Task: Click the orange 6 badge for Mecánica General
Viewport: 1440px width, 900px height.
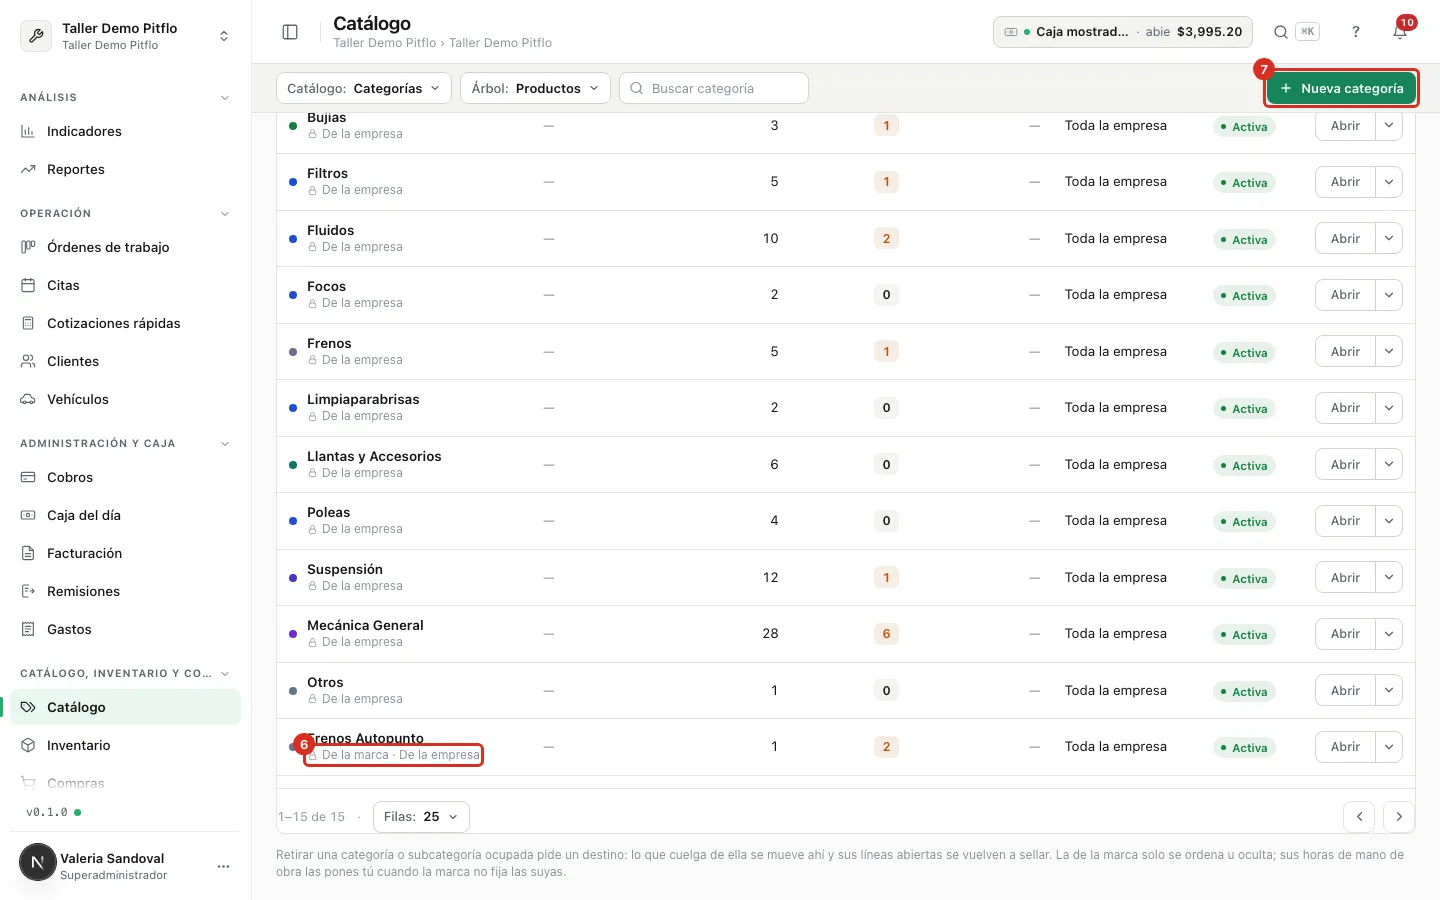Action: (x=886, y=634)
